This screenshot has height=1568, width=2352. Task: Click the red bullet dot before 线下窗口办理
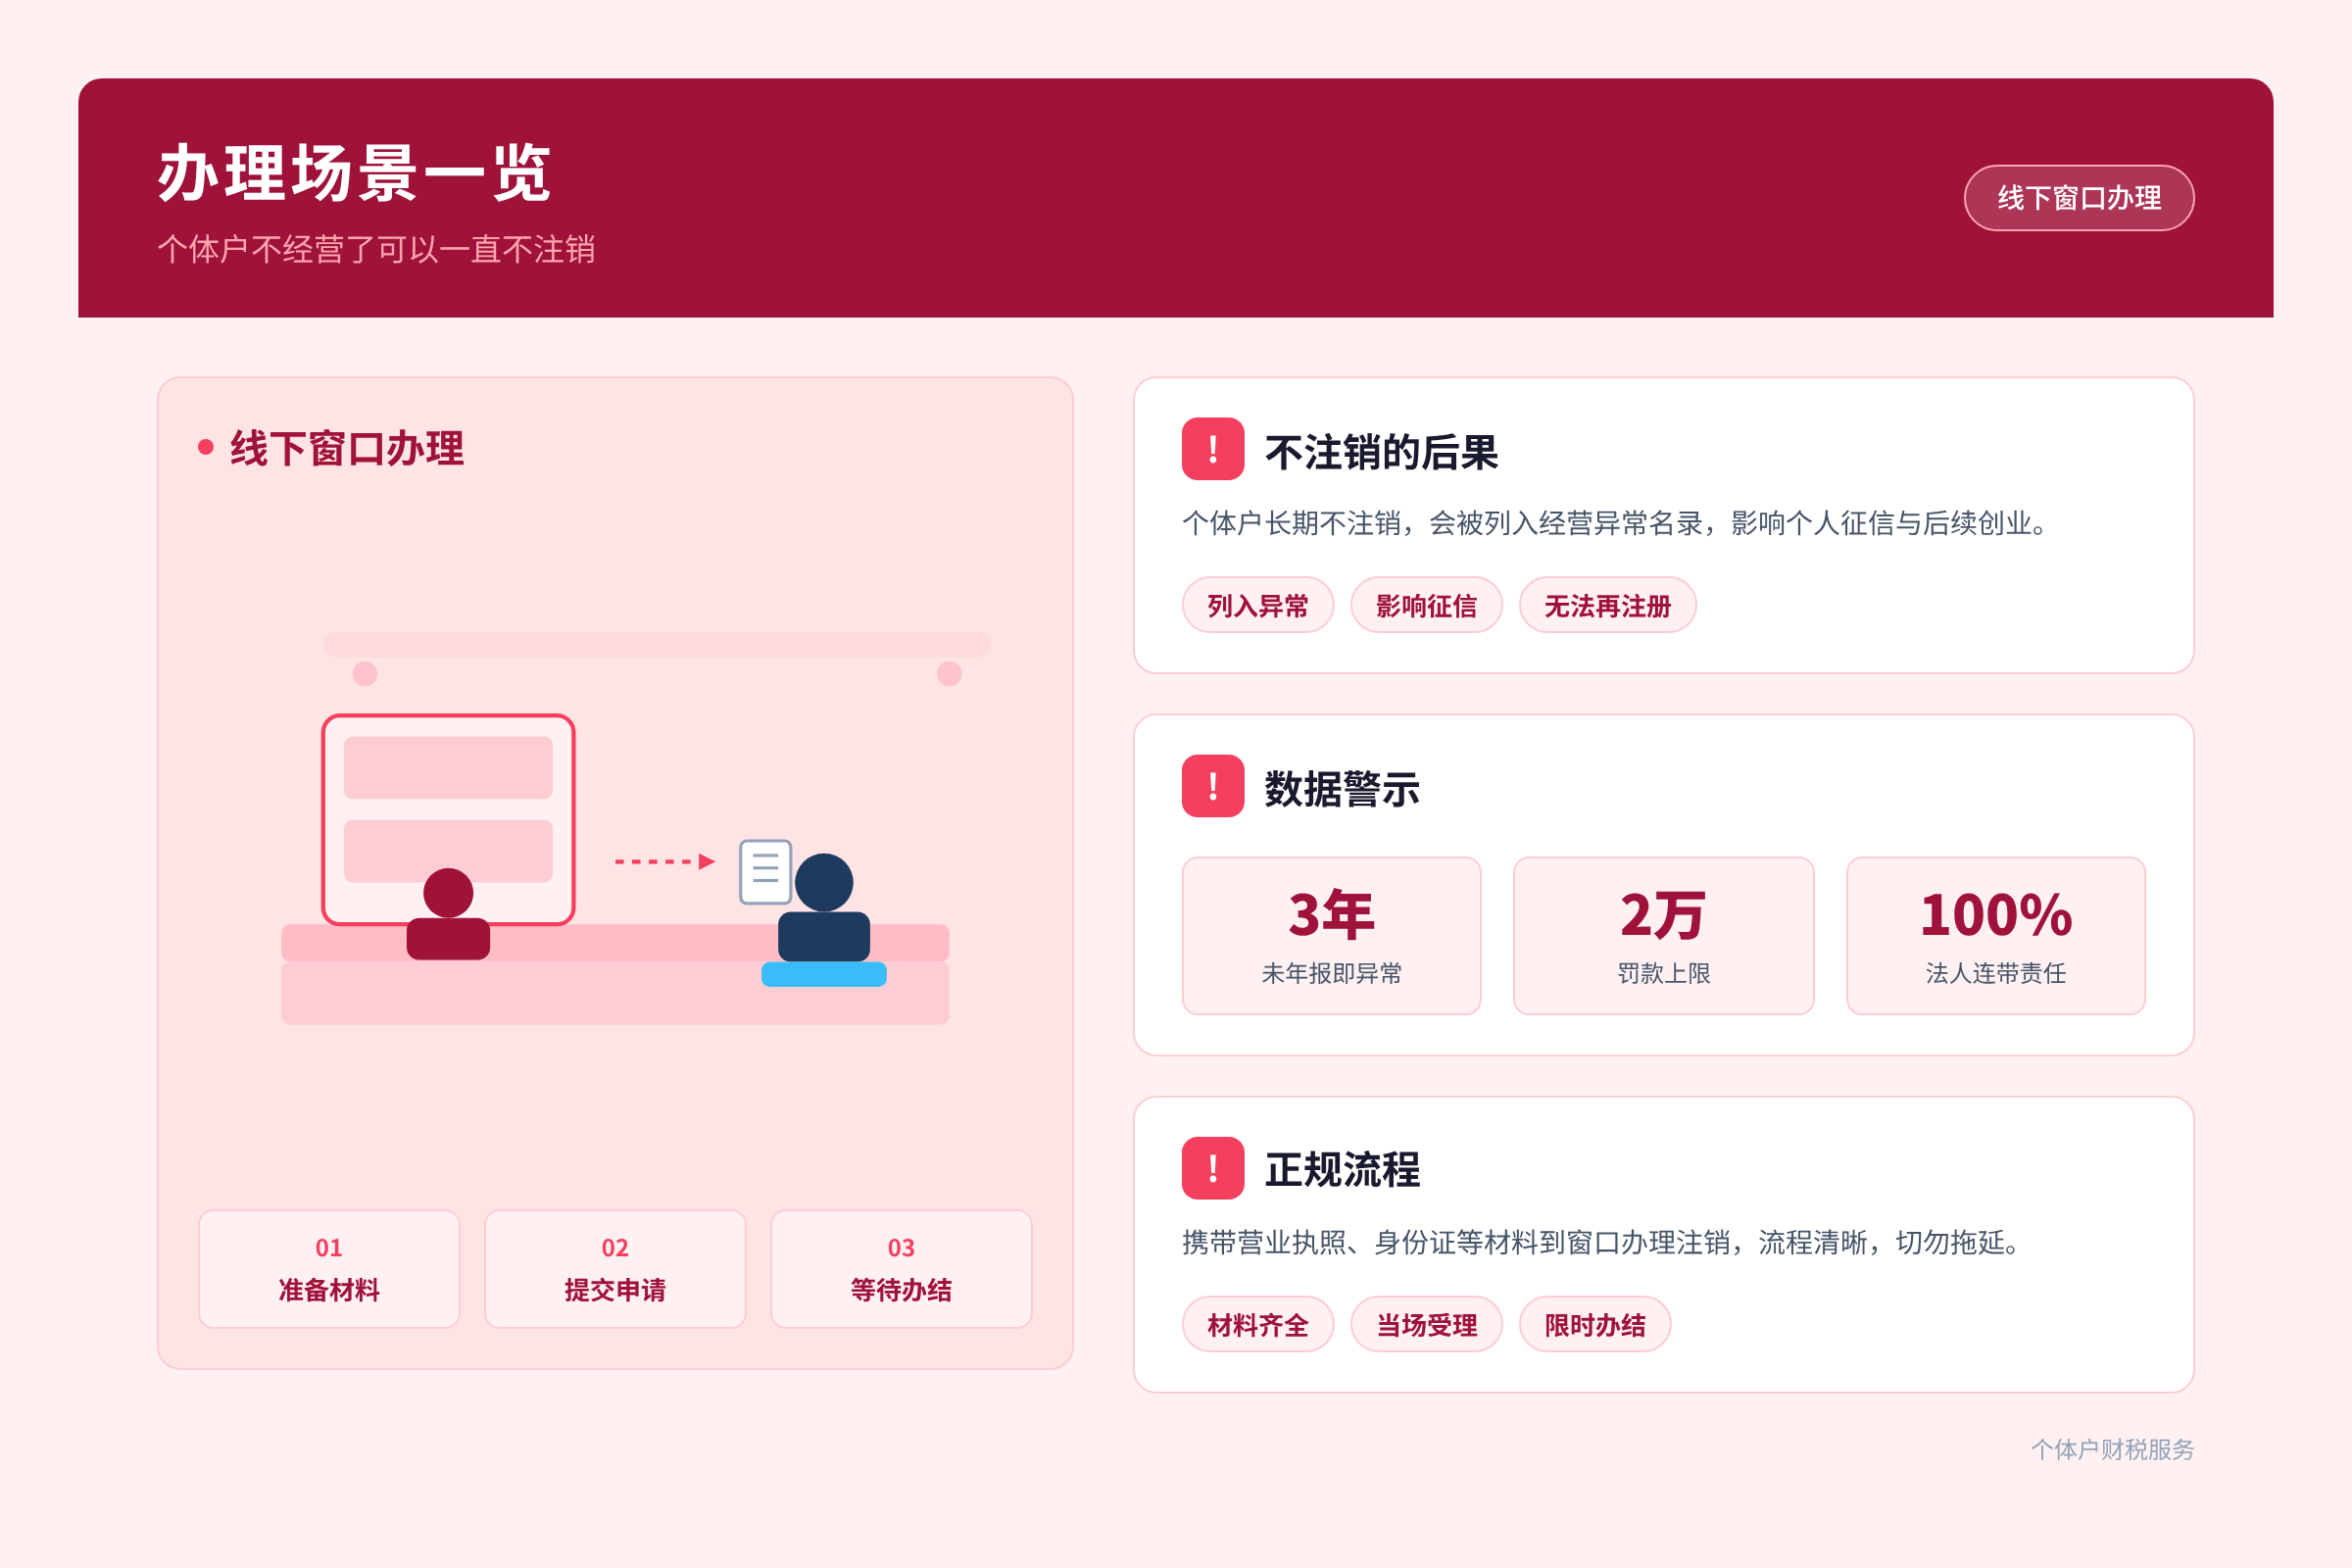206,447
